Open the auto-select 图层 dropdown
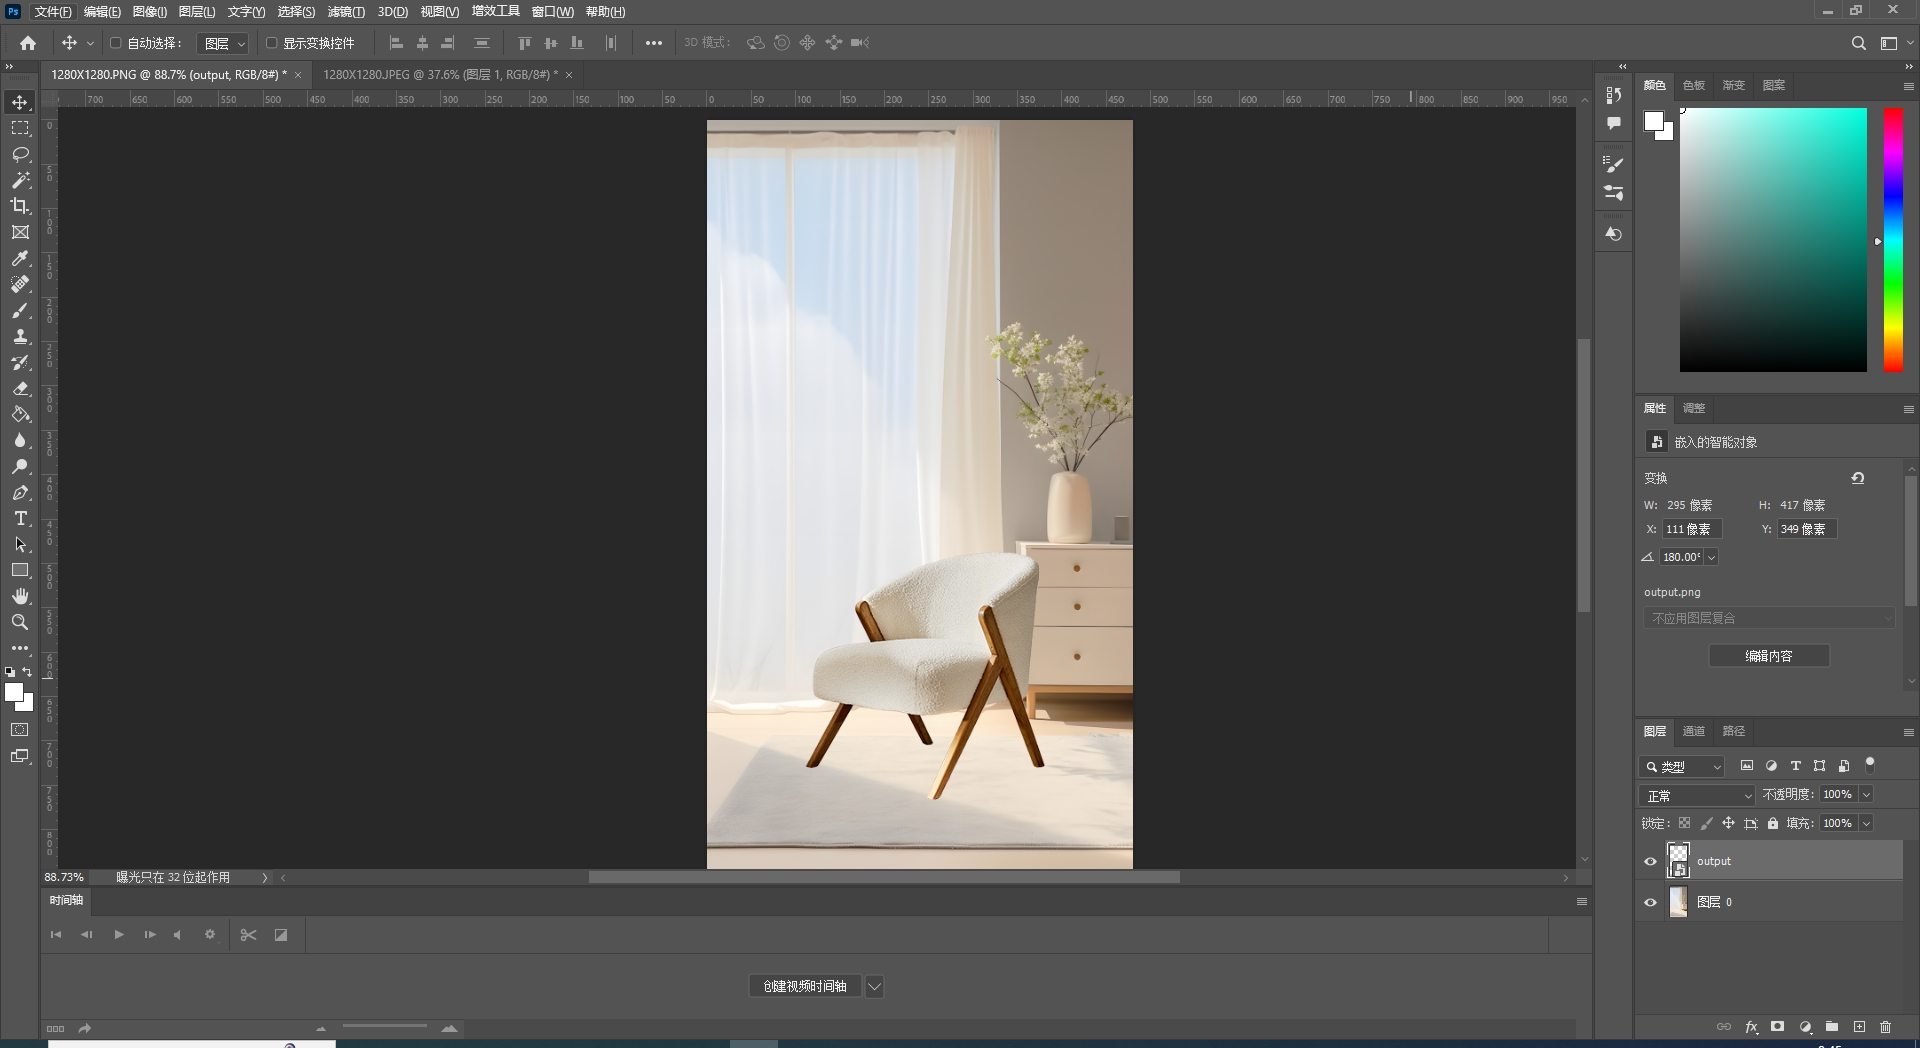 (x=222, y=43)
